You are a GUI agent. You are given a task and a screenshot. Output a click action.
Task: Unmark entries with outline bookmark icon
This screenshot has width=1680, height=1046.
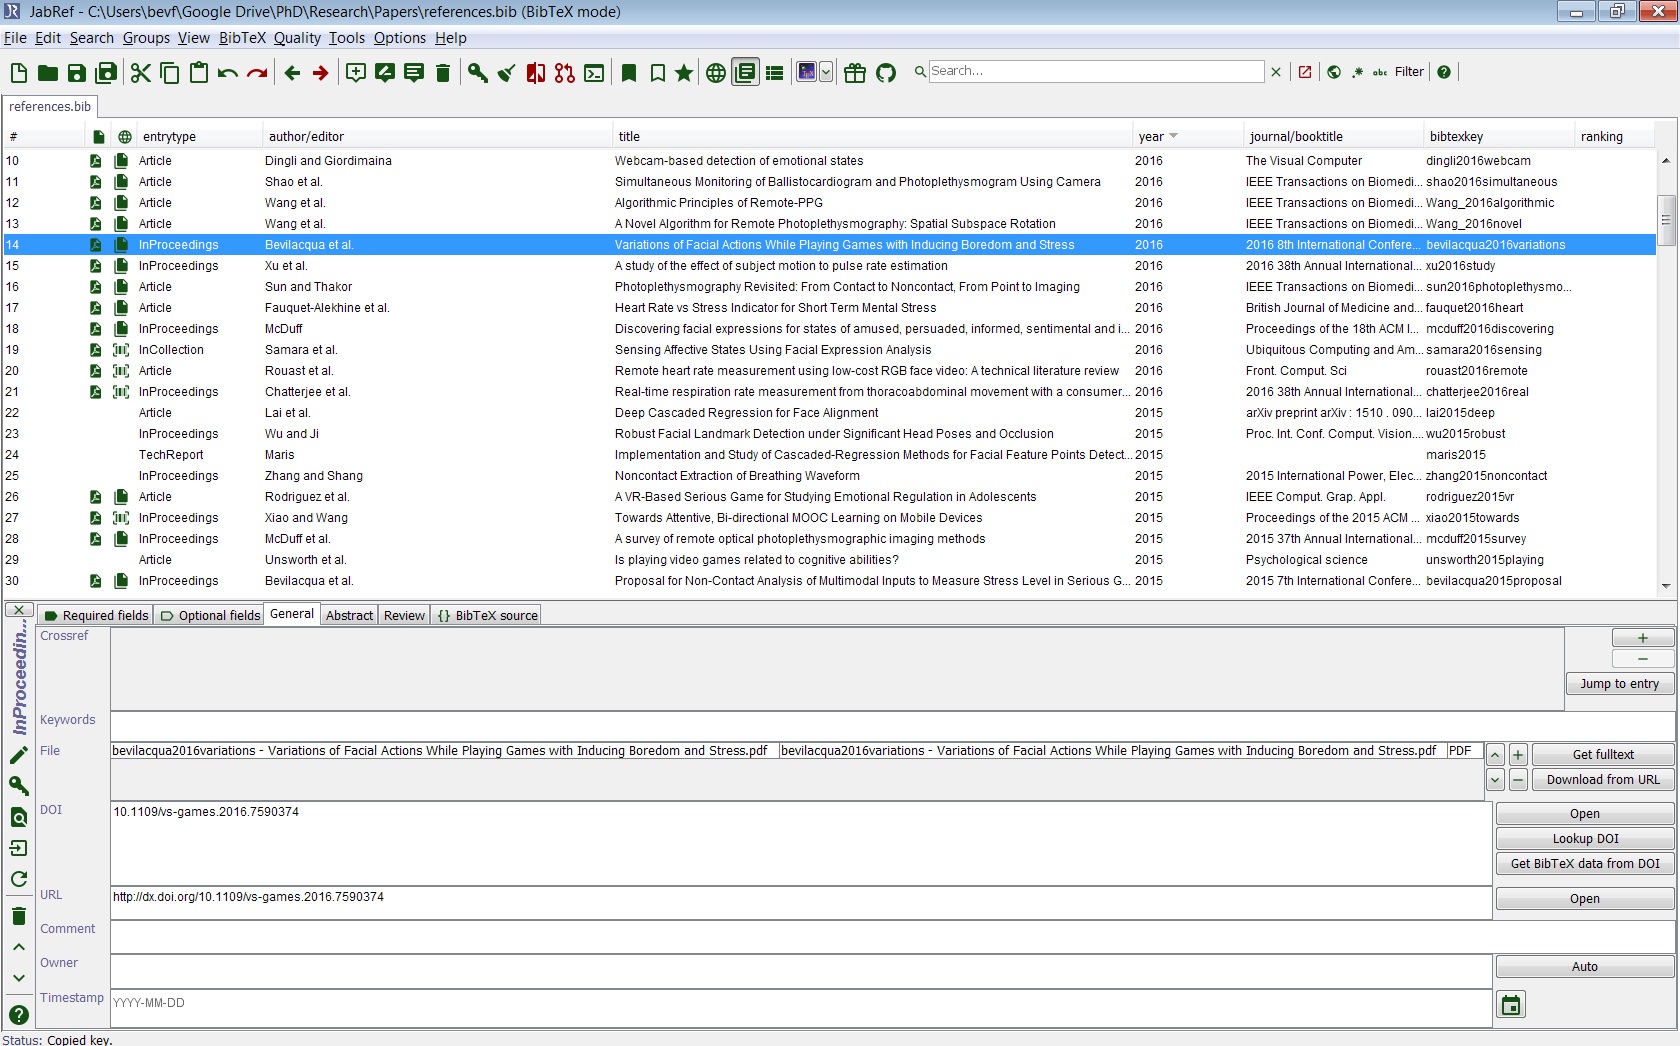coord(657,73)
